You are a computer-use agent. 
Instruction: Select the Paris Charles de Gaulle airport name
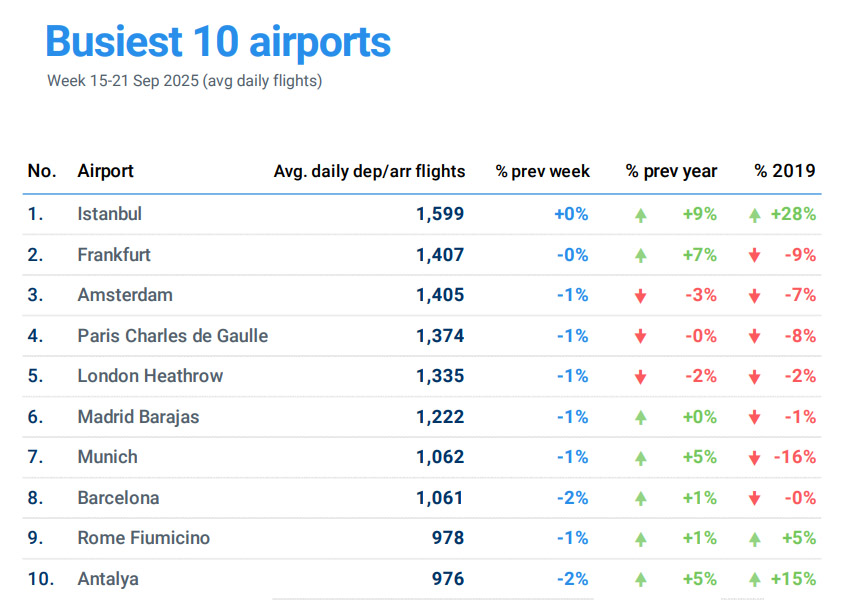point(172,336)
